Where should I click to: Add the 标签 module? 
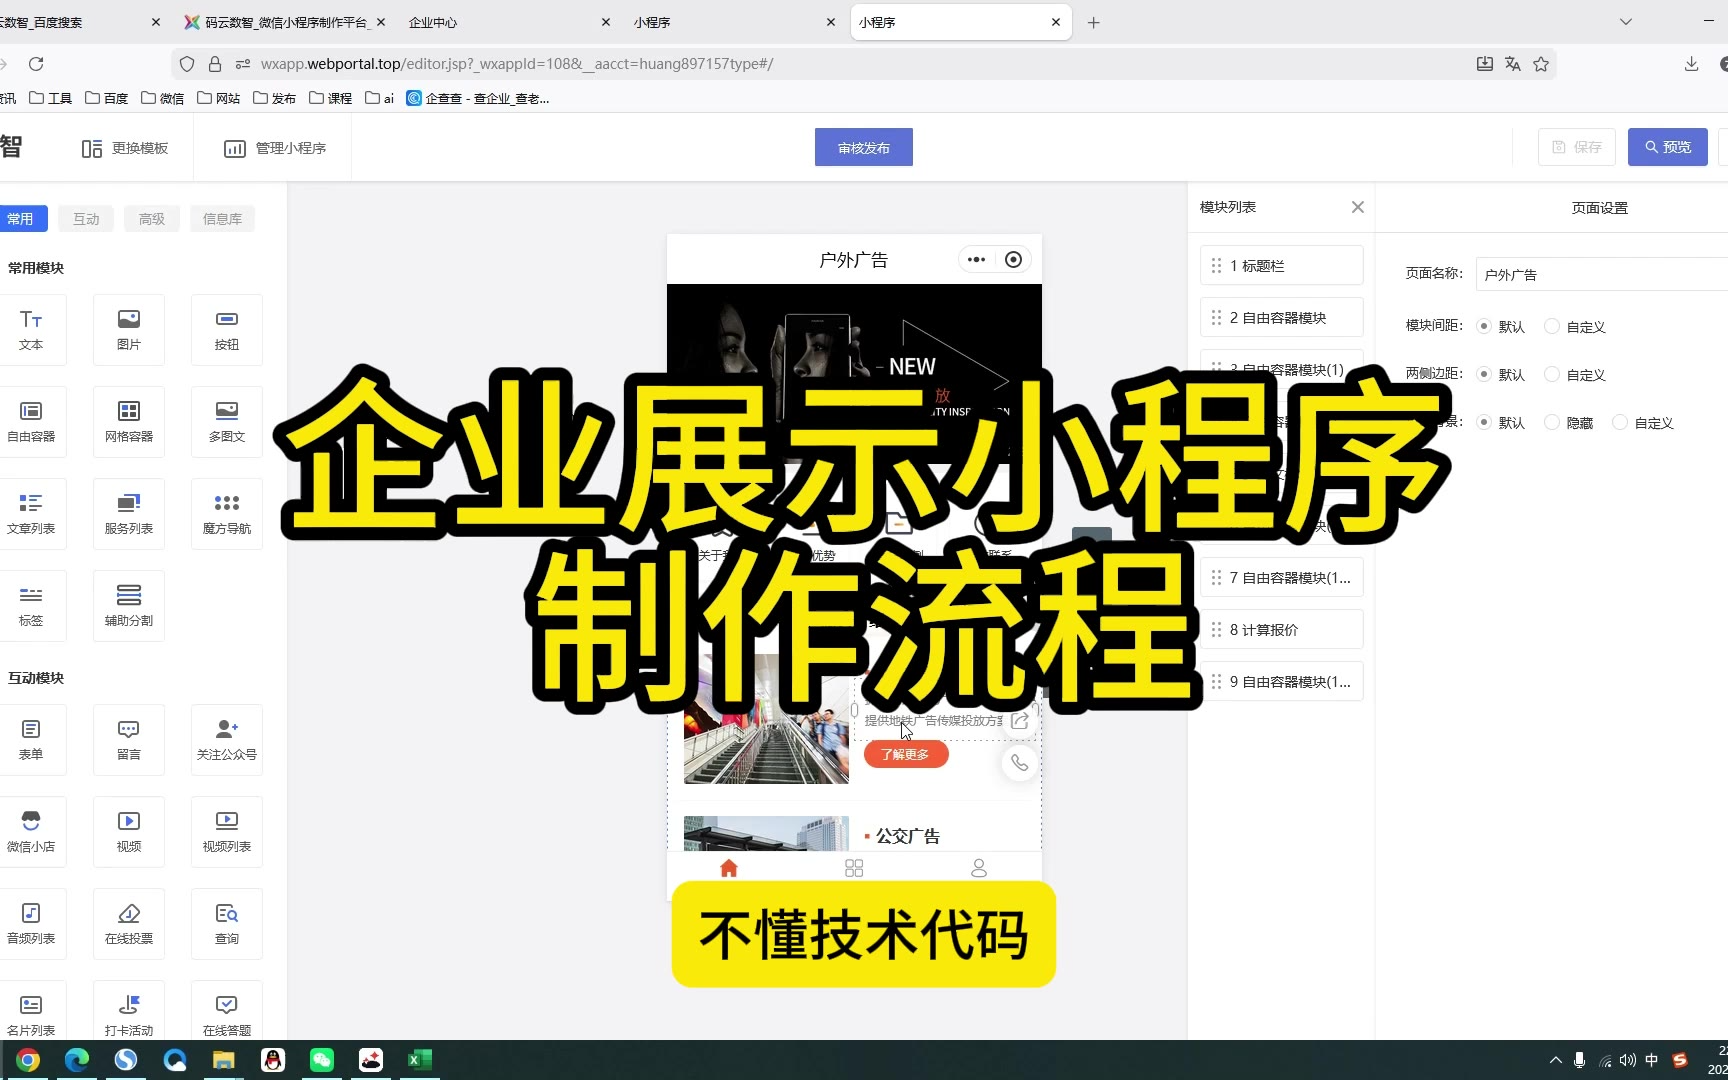(x=31, y=606)
